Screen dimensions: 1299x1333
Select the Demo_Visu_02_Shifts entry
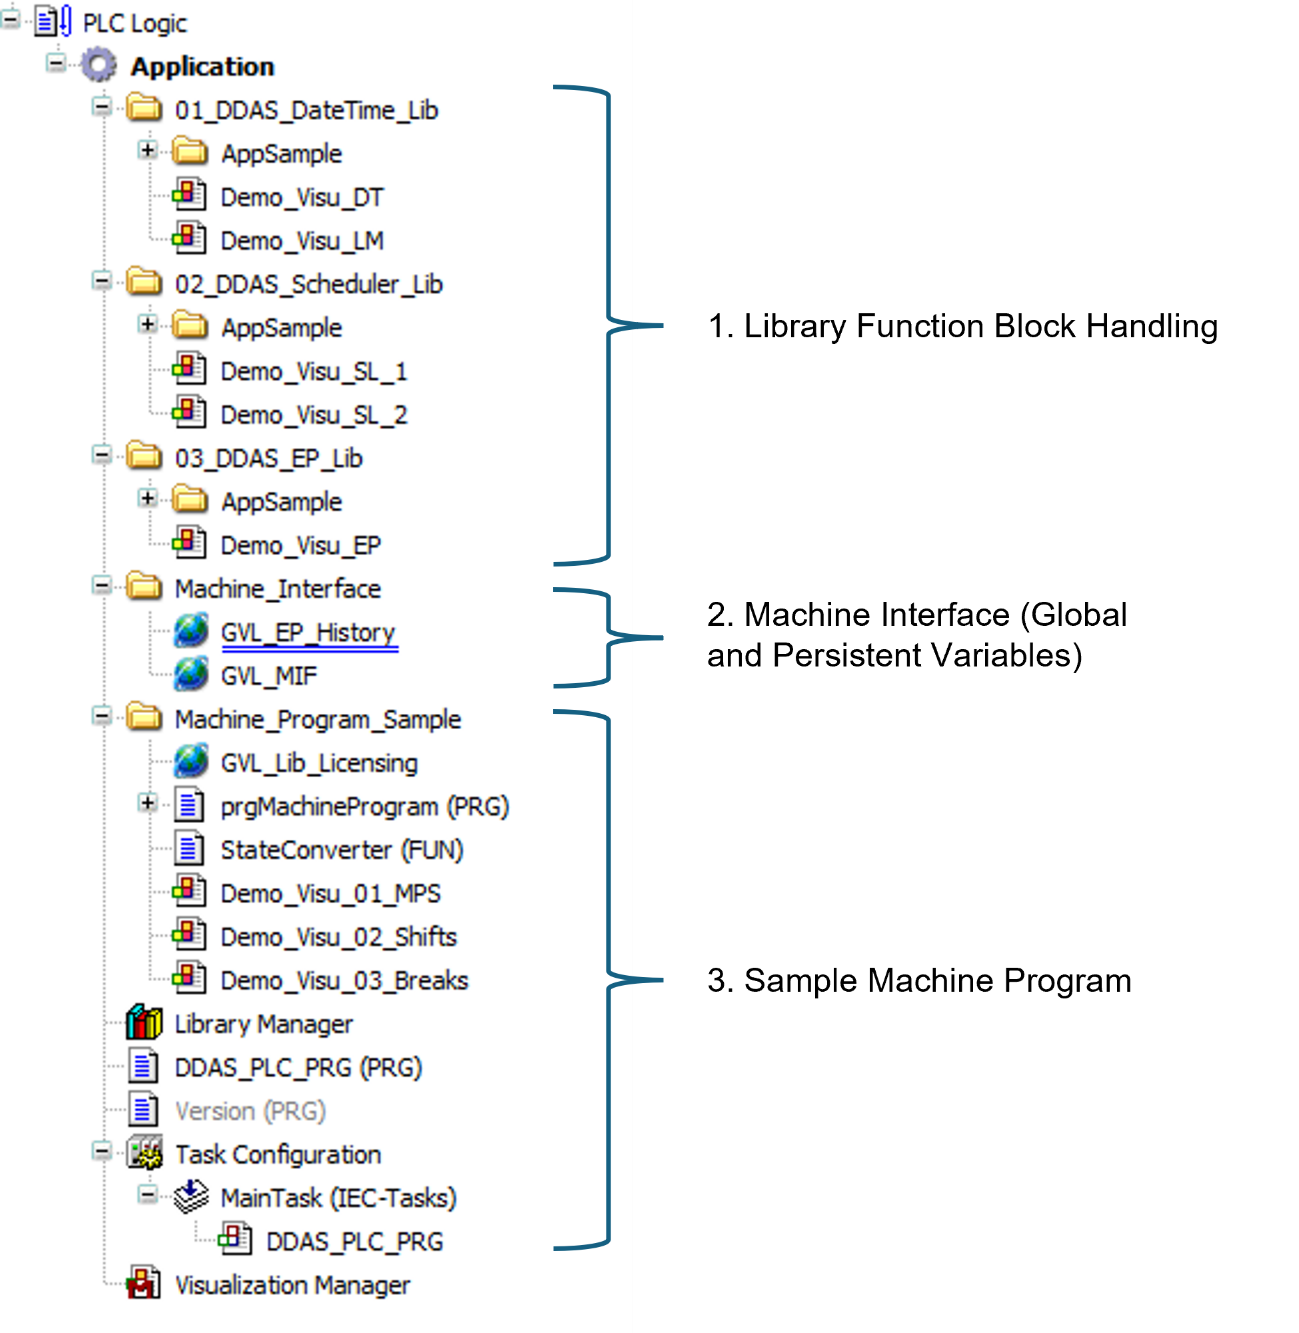coord(339,937)
